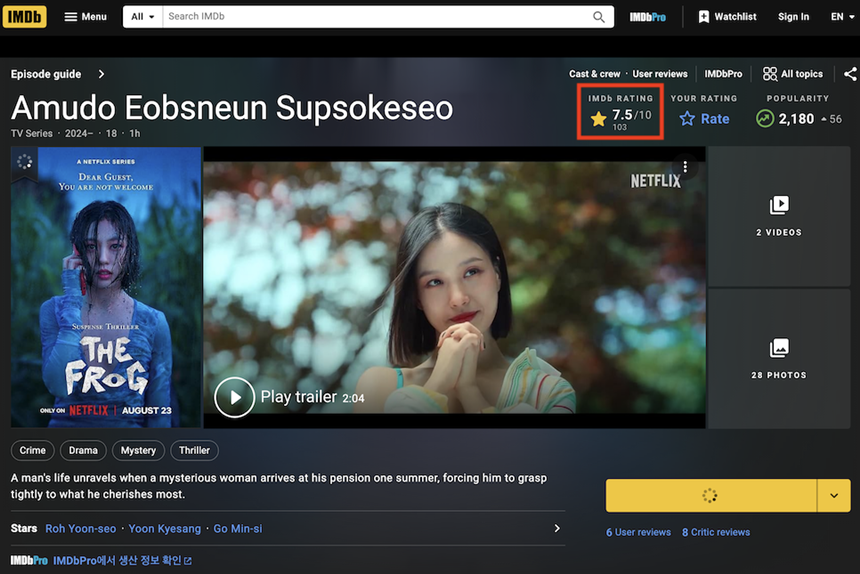The image size is (860, 574).
Task: Click the Search IMDb input field
Action: click(x=376, y=16)
